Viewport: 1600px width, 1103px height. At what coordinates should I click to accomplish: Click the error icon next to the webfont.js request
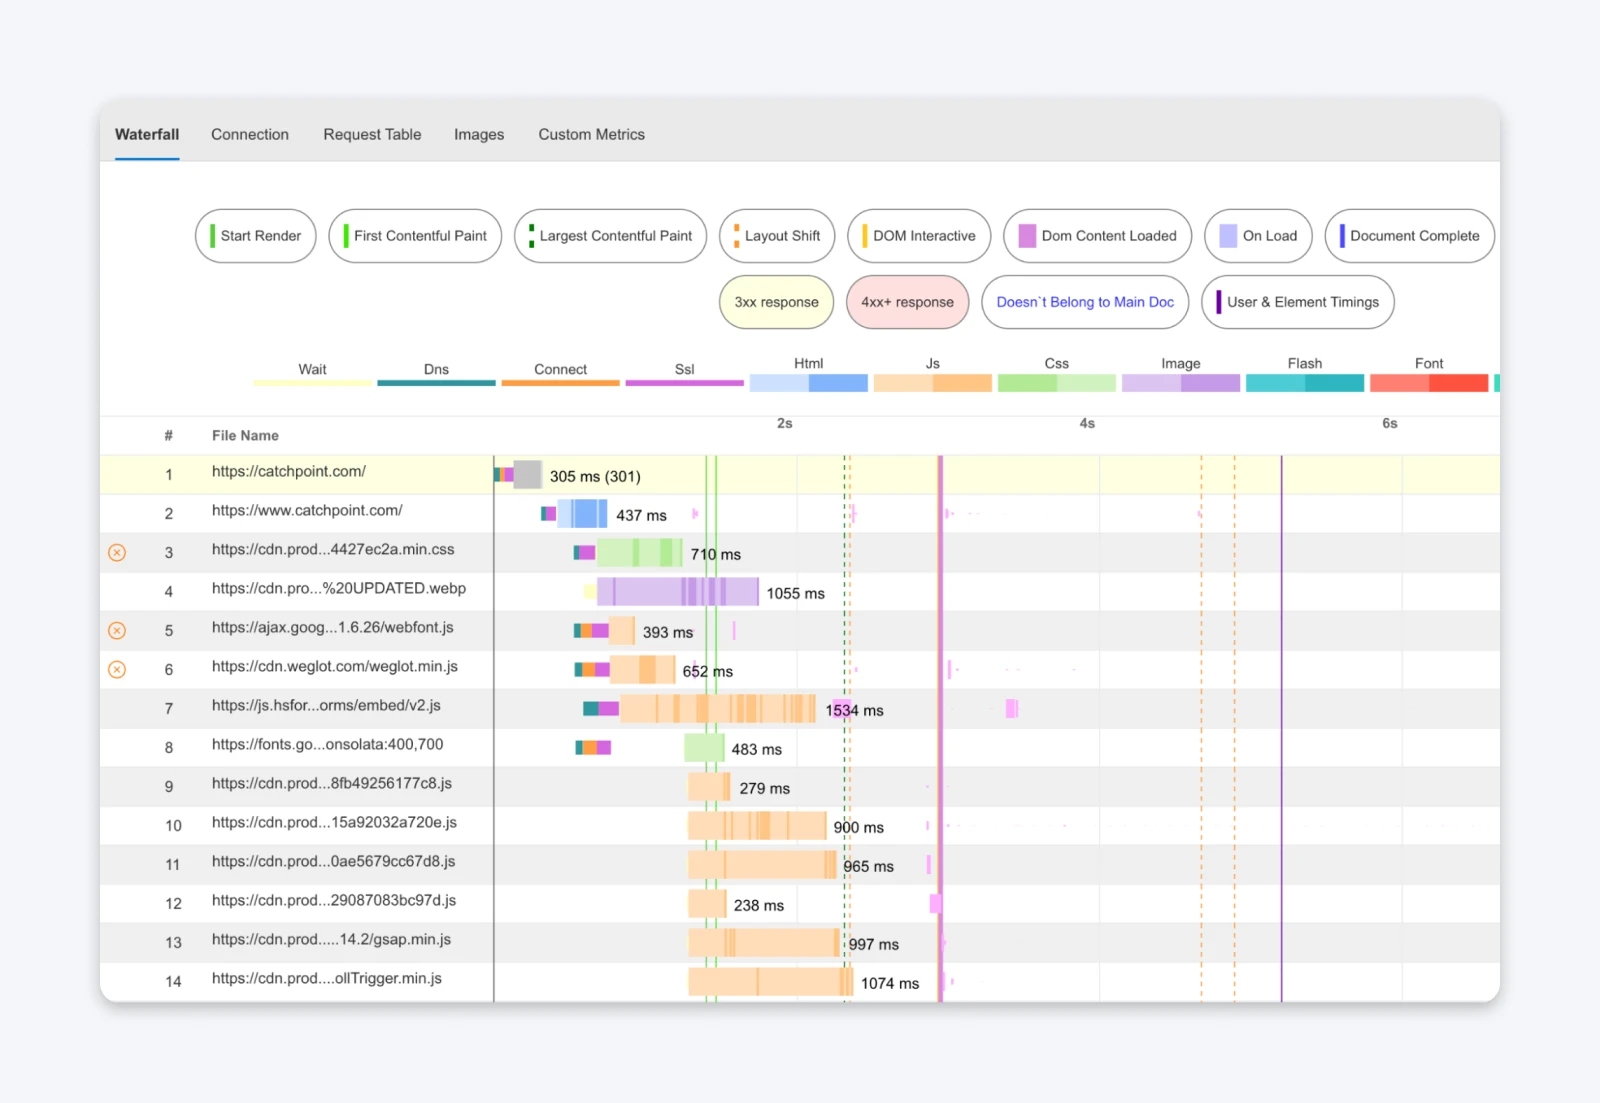pyautogui.click(x=117, y=630)
